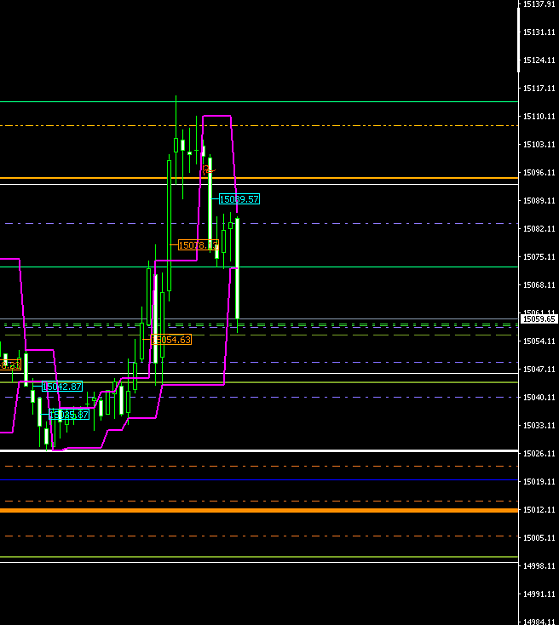Click the 15137.91 price axis label

539,4
